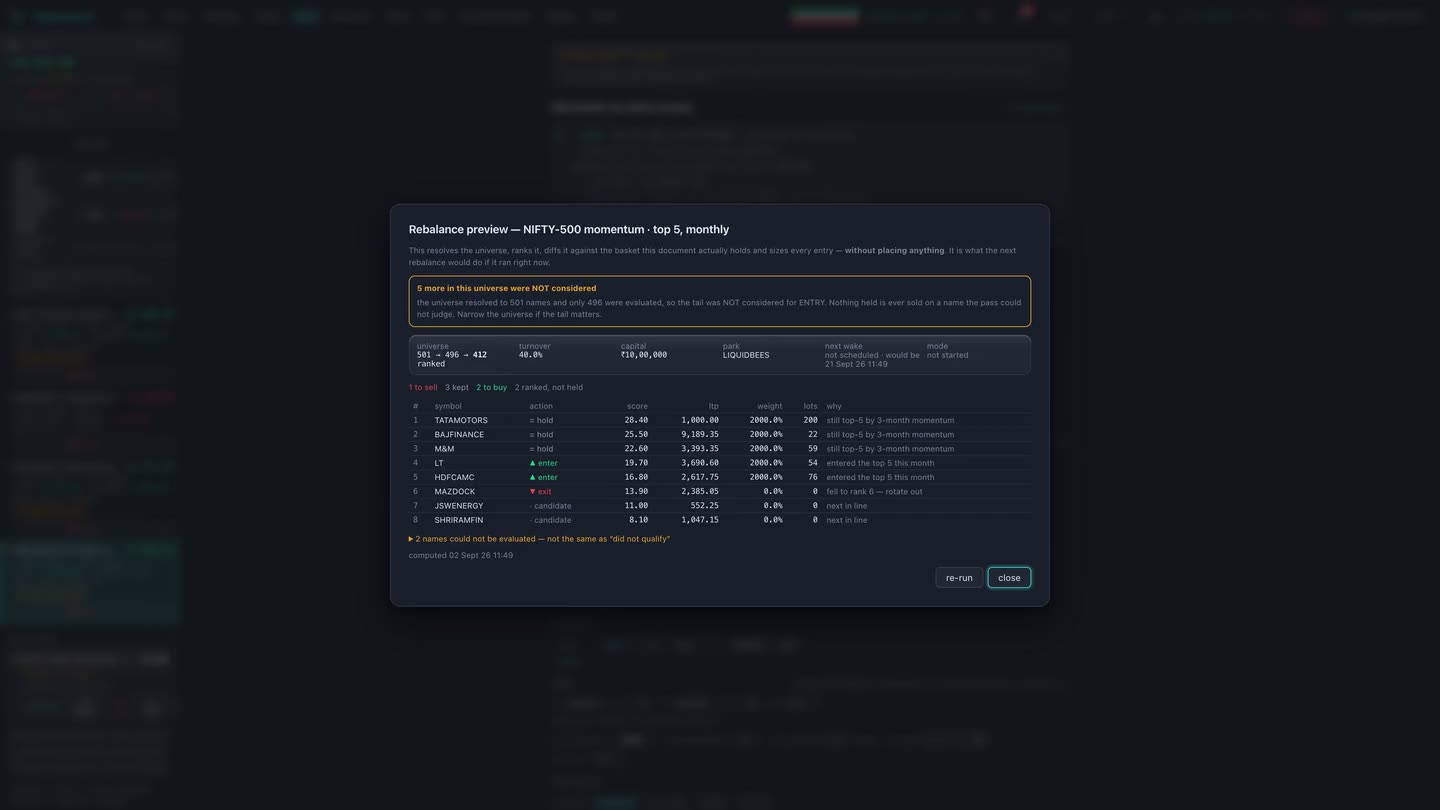Expand the '2 names could not be evaluated' details
Screen dimensions: 1440x810
coord(539,539)
